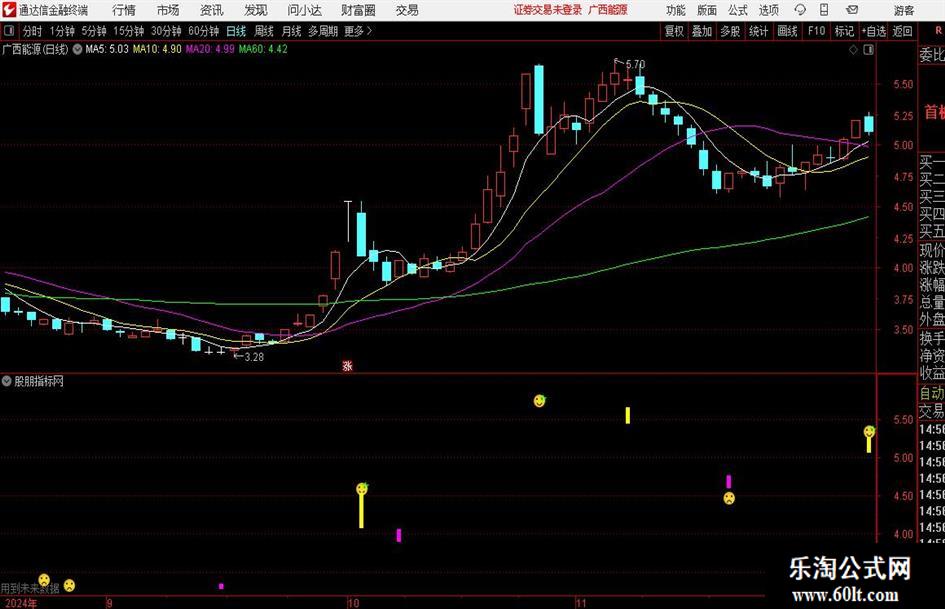Open the envelope messages icon
Viewport: 945px width, 609px height.
coord(852,10)
